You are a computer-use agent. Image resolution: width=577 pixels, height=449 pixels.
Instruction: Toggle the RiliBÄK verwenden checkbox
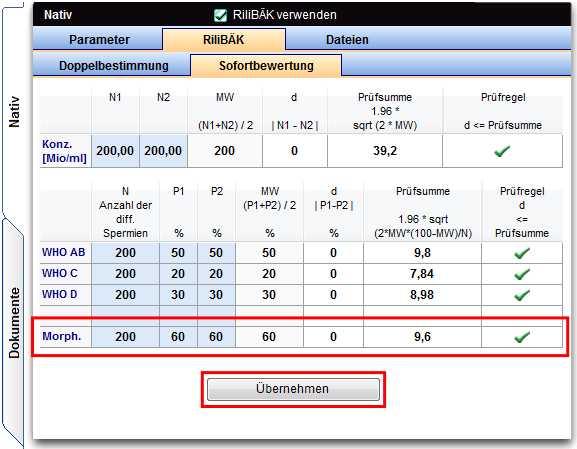(220, 15)
